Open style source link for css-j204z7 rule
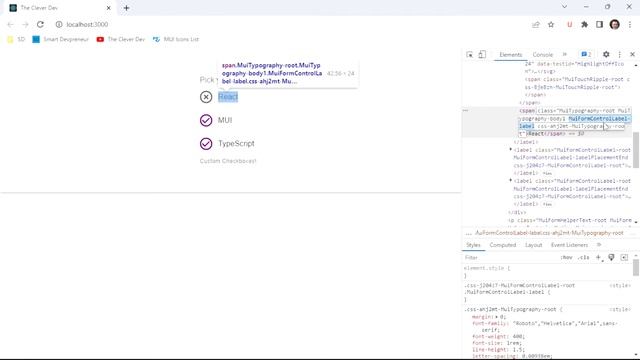The image size is (640, 360). coord(620,285)
